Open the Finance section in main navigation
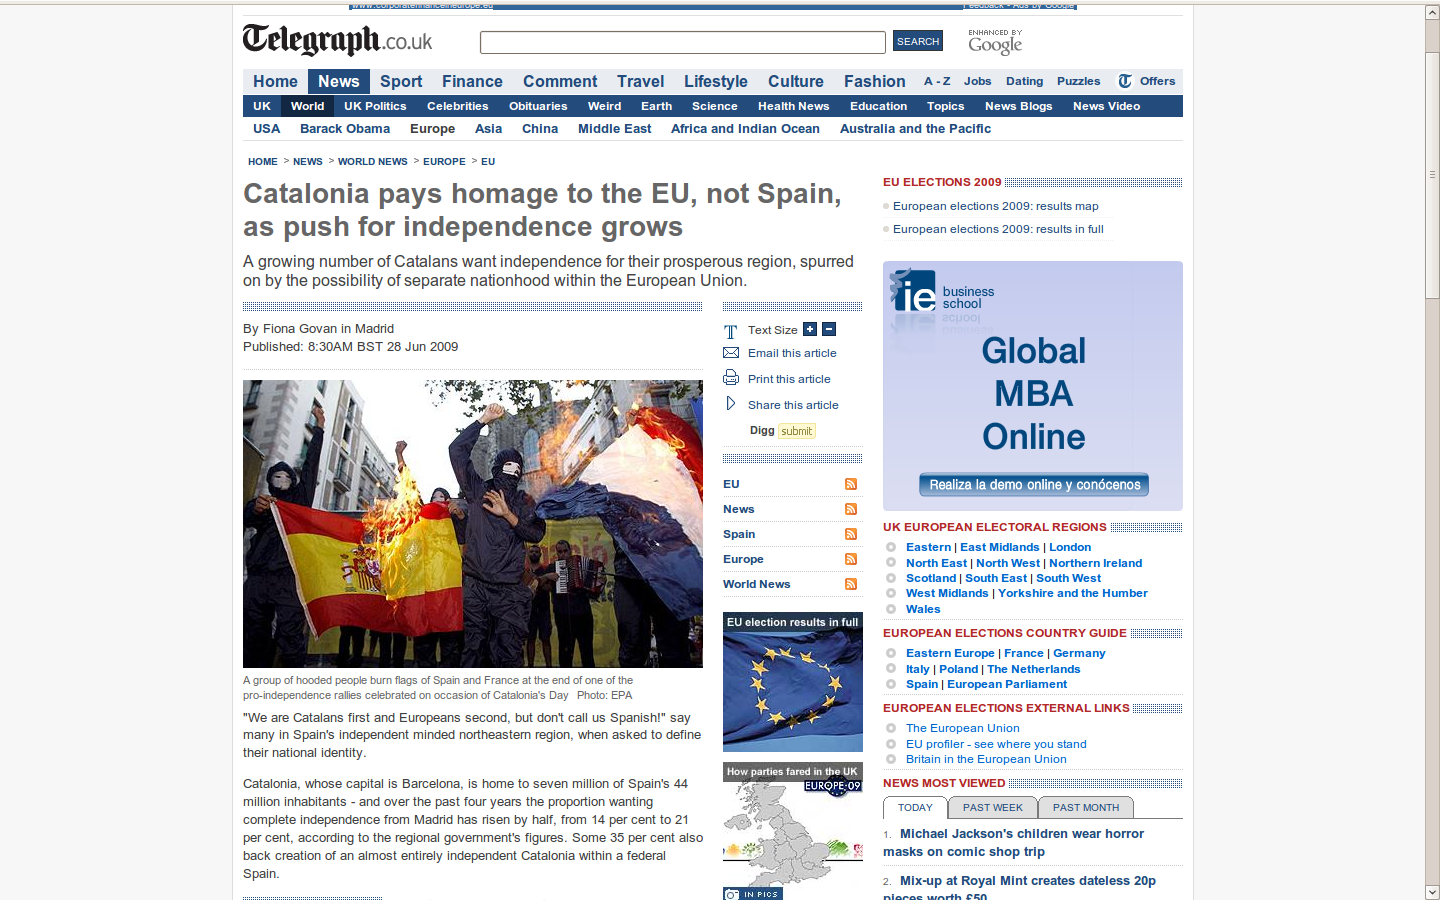The image size is (1440, 900). (472, 81)
